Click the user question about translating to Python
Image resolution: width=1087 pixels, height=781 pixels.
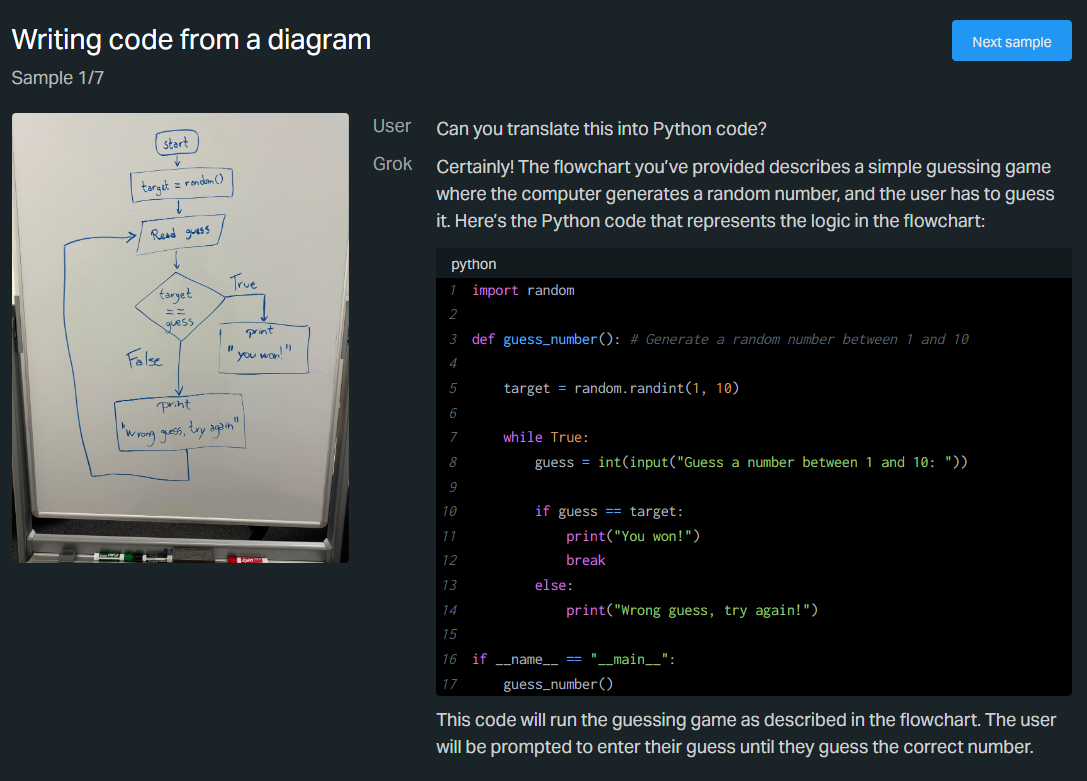[x=601, y=129]
